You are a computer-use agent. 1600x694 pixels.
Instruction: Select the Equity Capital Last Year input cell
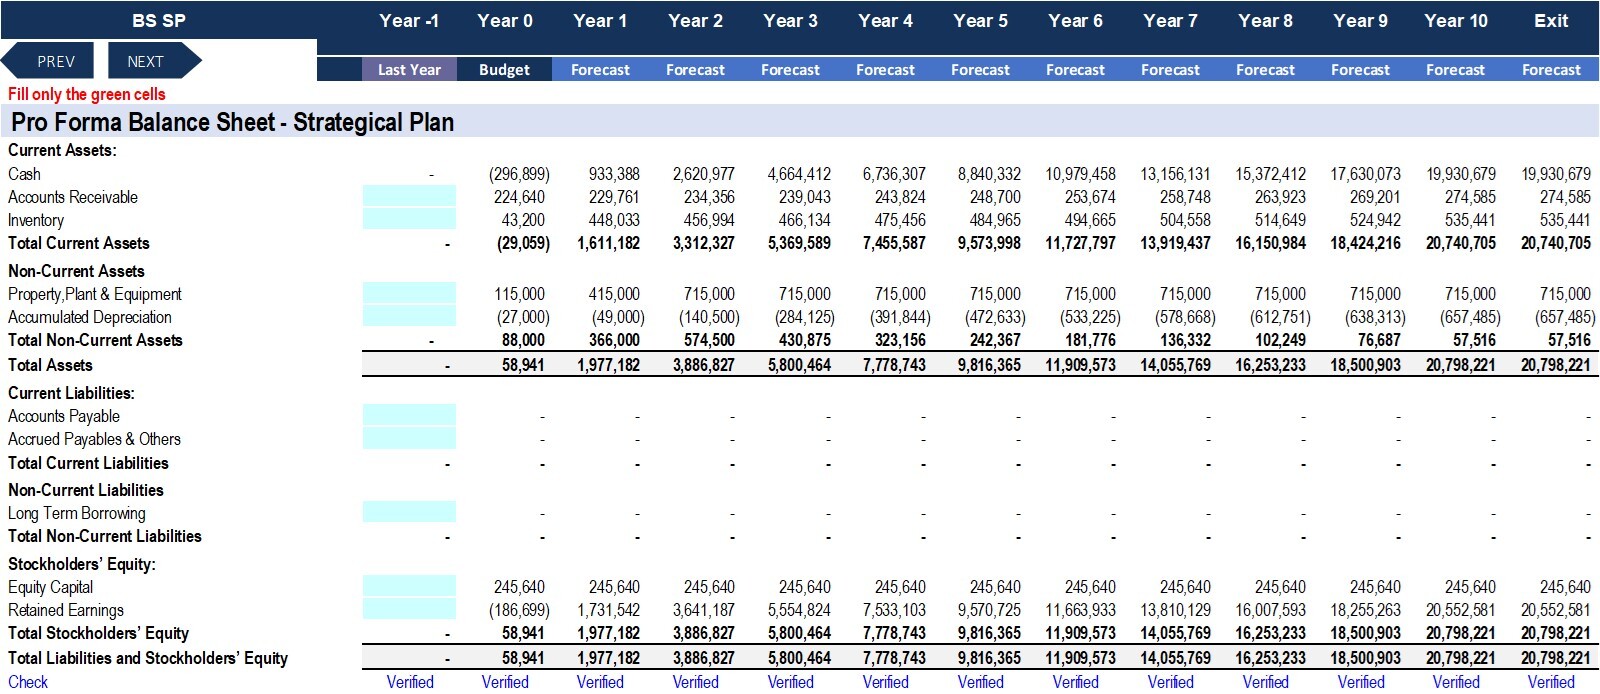coord(409,587)
